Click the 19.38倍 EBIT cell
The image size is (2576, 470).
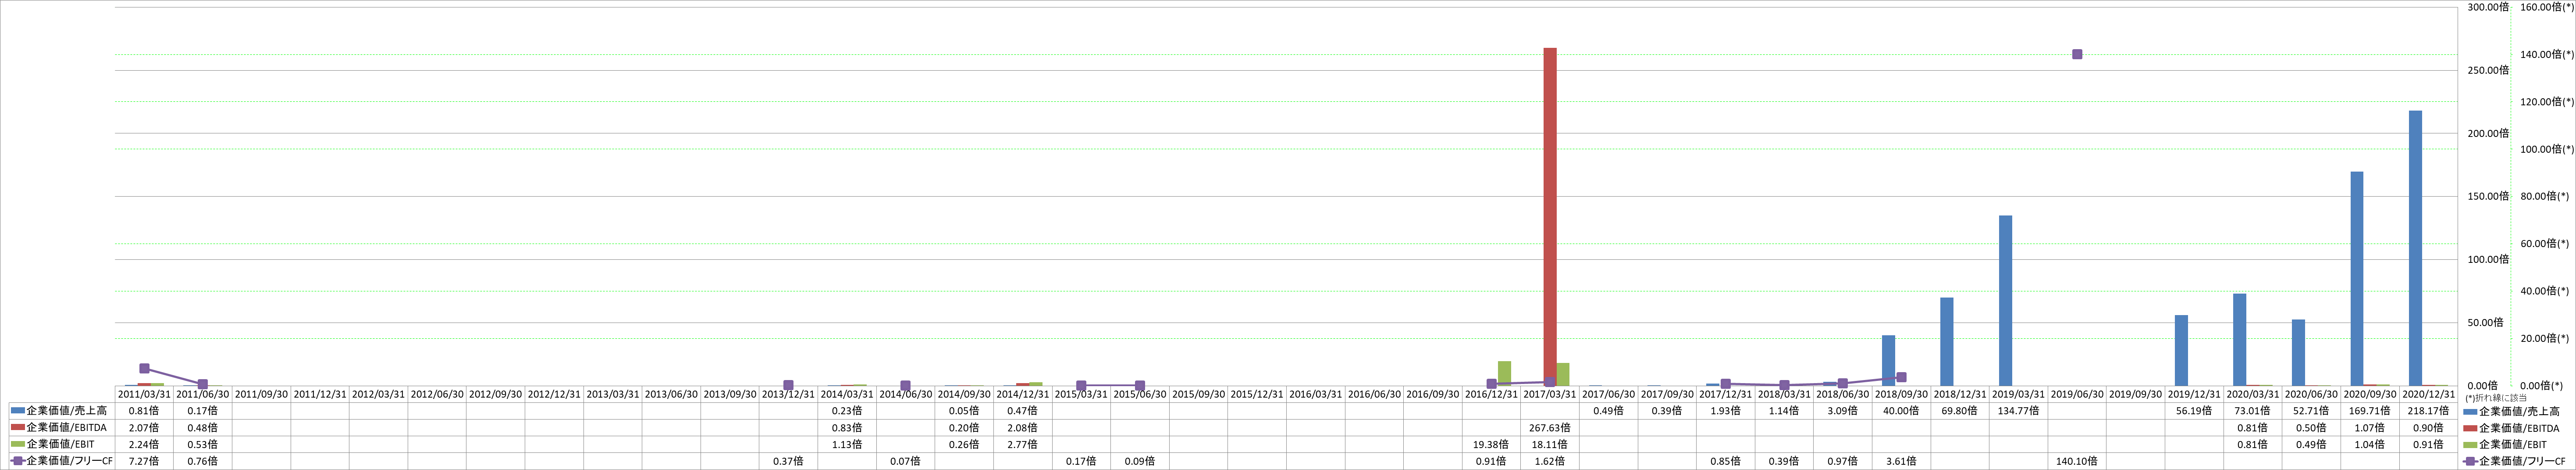click(x=1491, y=444)
